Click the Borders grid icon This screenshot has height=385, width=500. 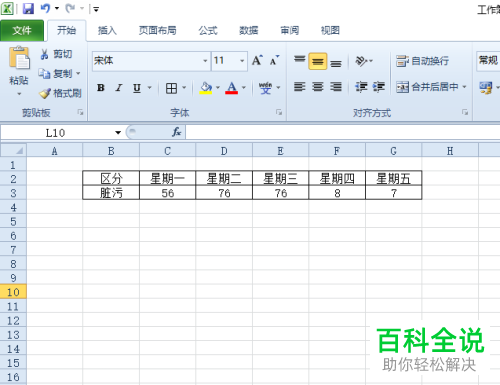171,88
